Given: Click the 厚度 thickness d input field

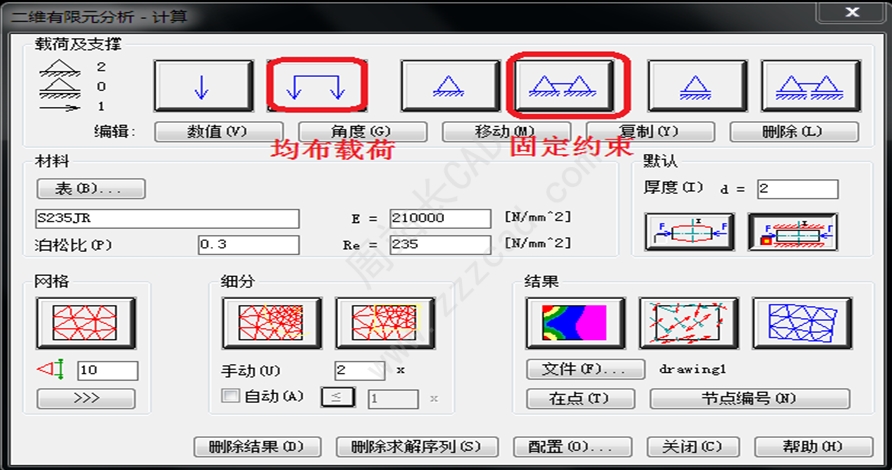Looking at the screenshot, I should [x=797, y=189].
